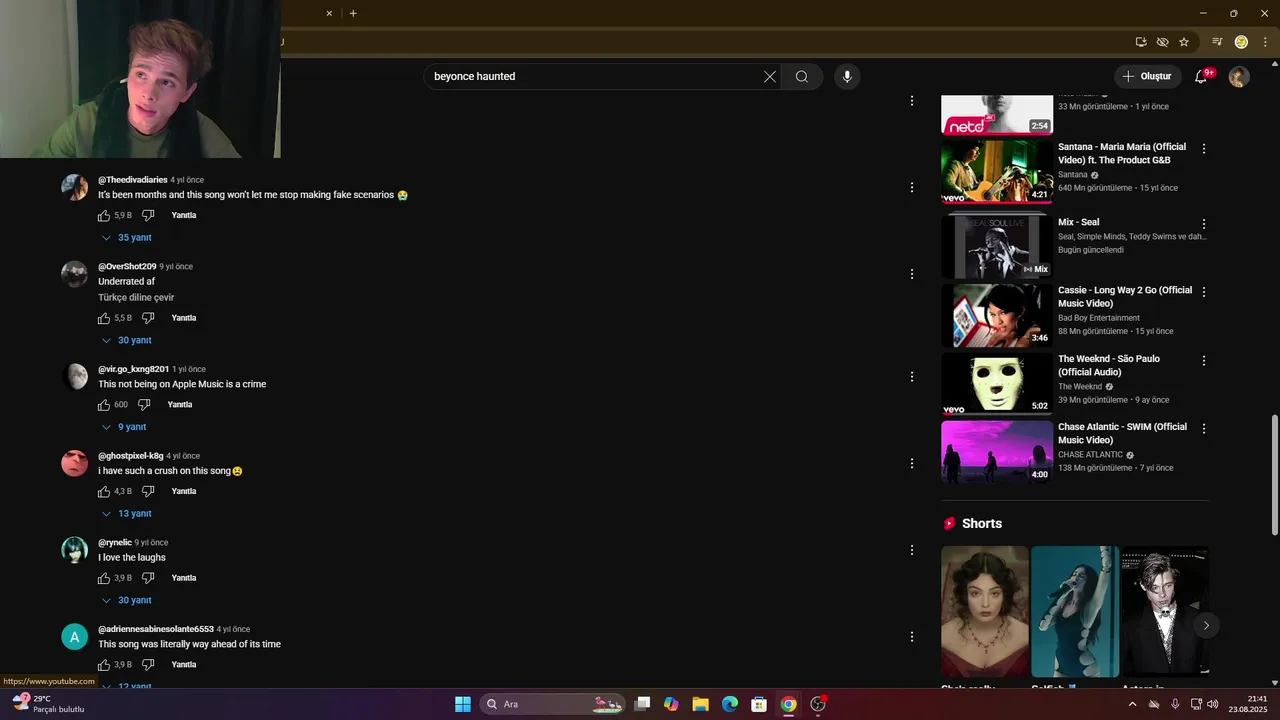Open Cassie Long Way 2 Go thumbnail
Screen dimensions: 1280x720
click(997, 316)
